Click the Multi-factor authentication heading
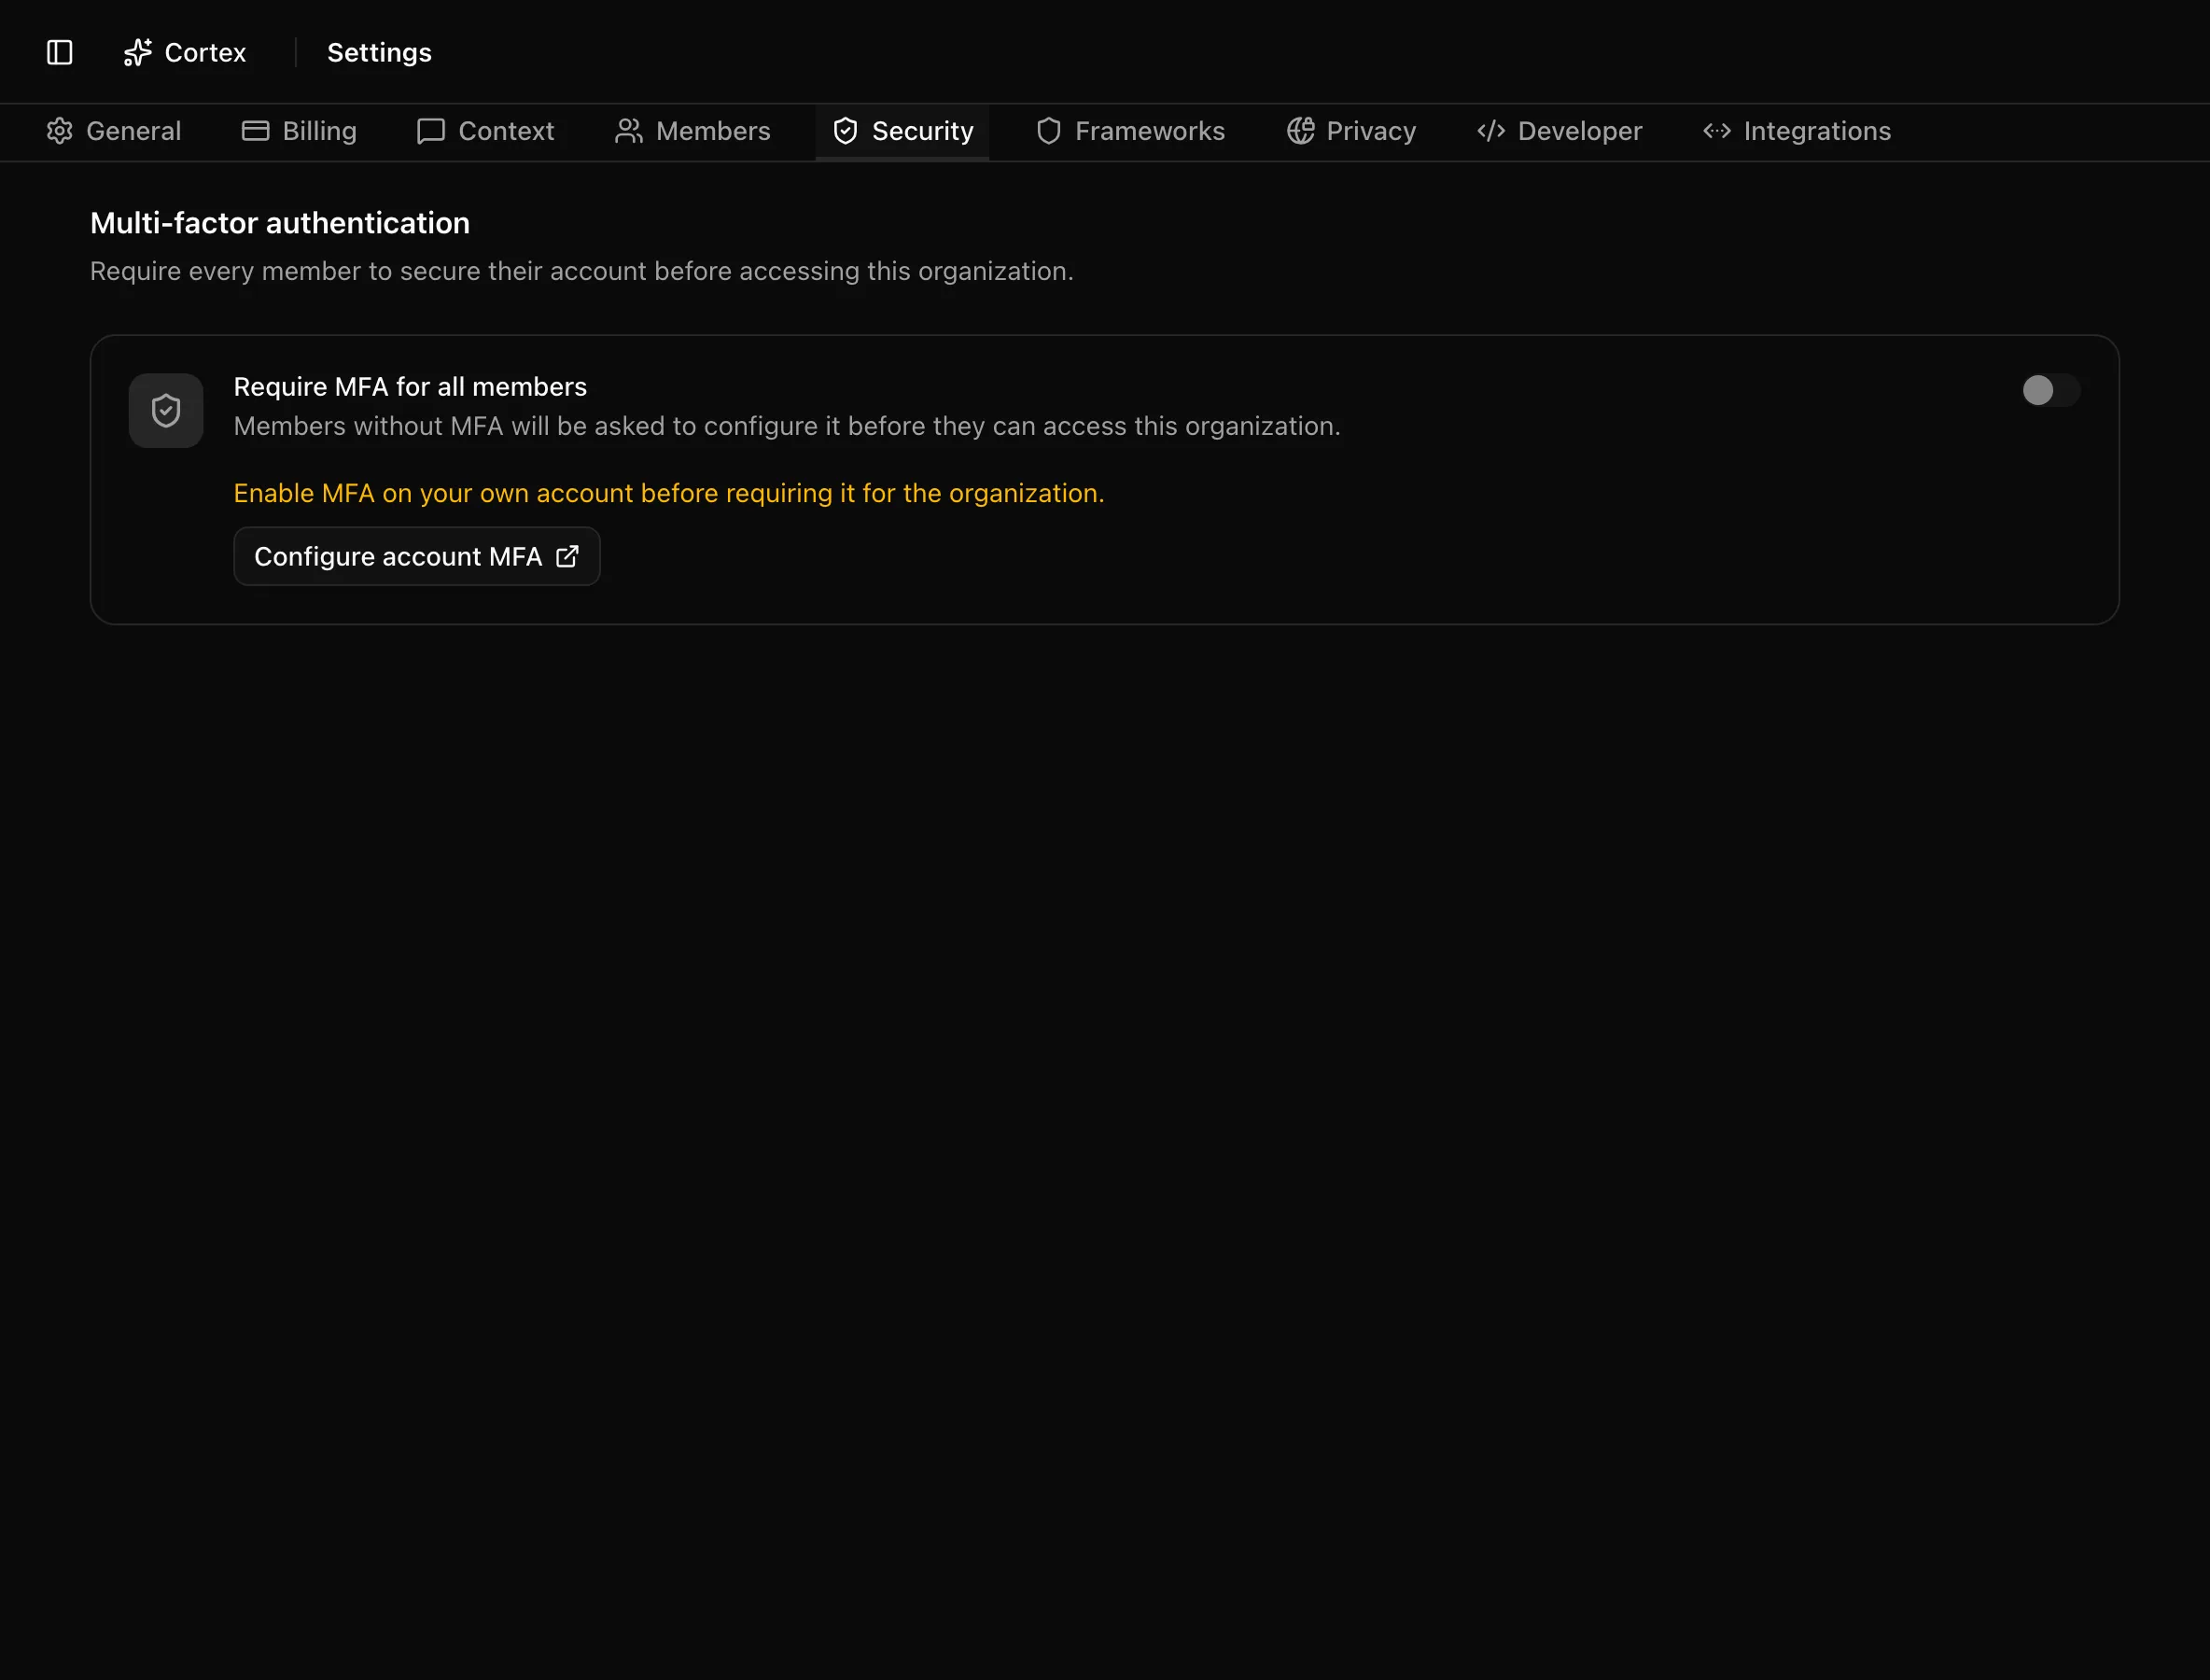This screenshot has height=1680, width=2210. click(280, 223)
